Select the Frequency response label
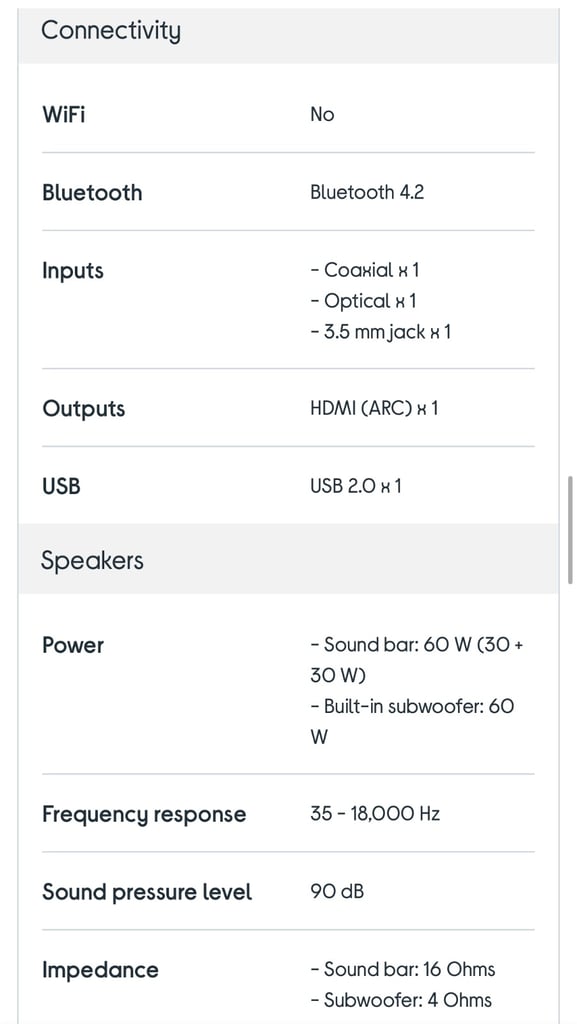This screenshot has height=1024, width=577. (x=144, y=815)
